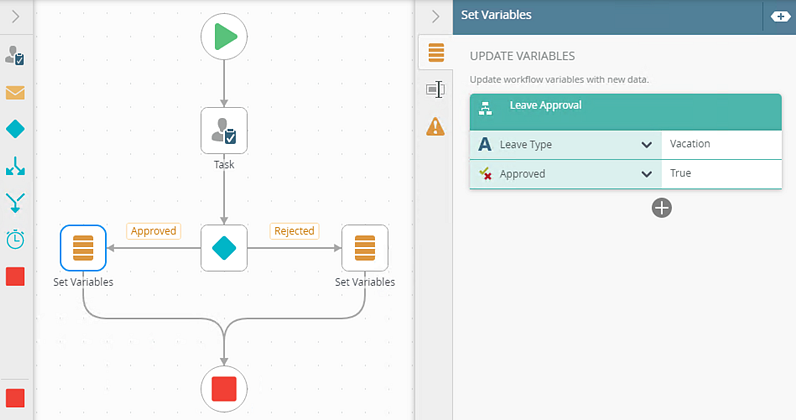Edit the Vacation value field

tap(720, 144)
